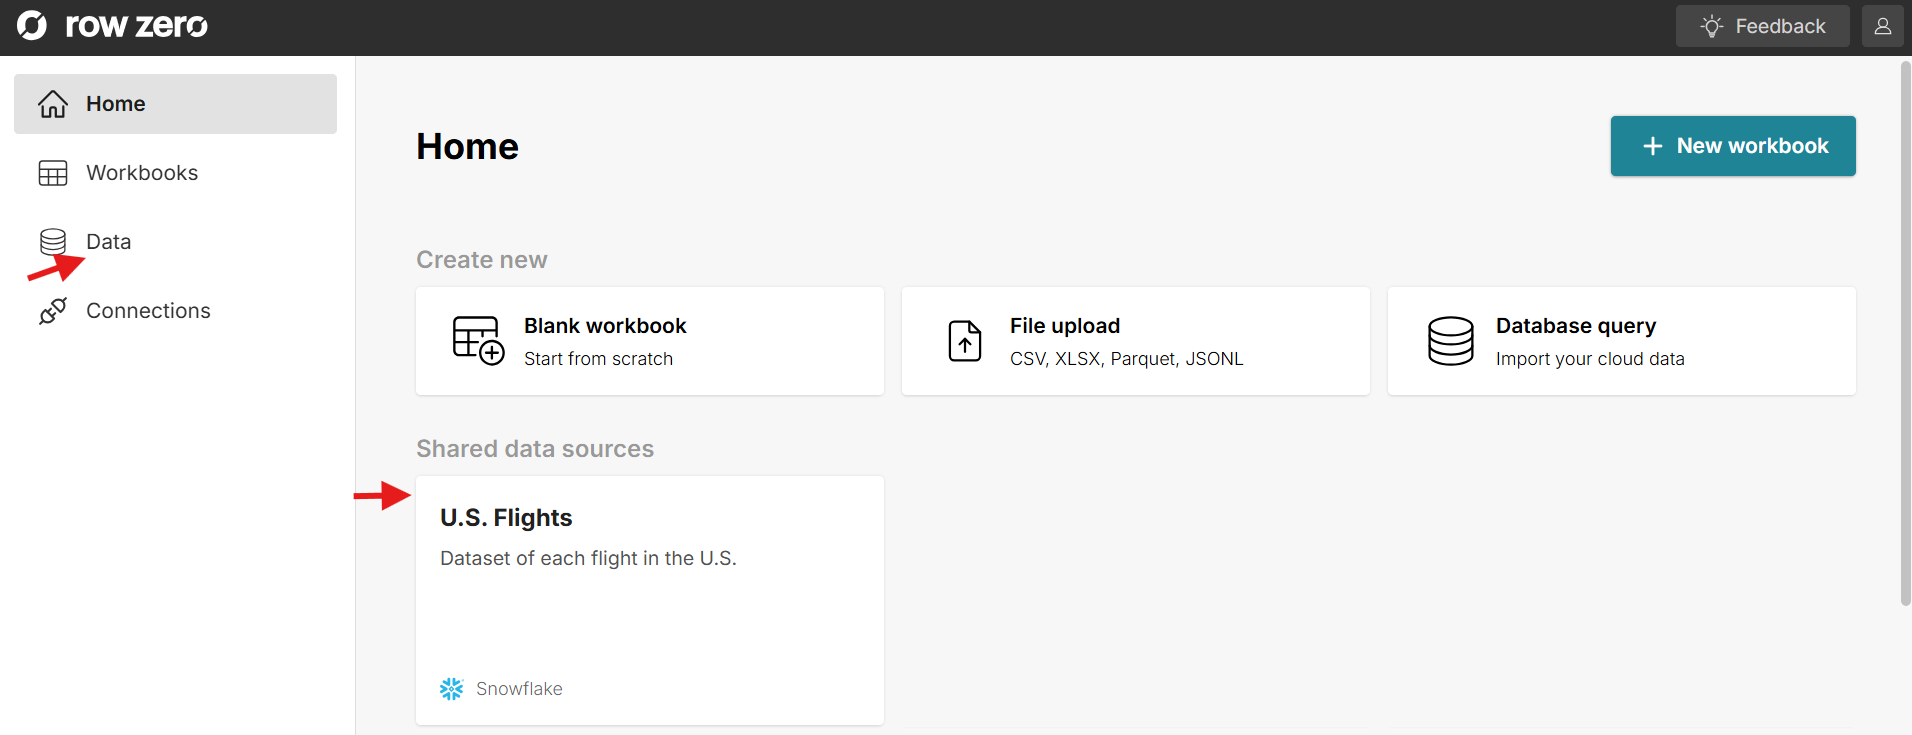
Task: Open the U.S. Flights data source card
Action: pos(649,599)
